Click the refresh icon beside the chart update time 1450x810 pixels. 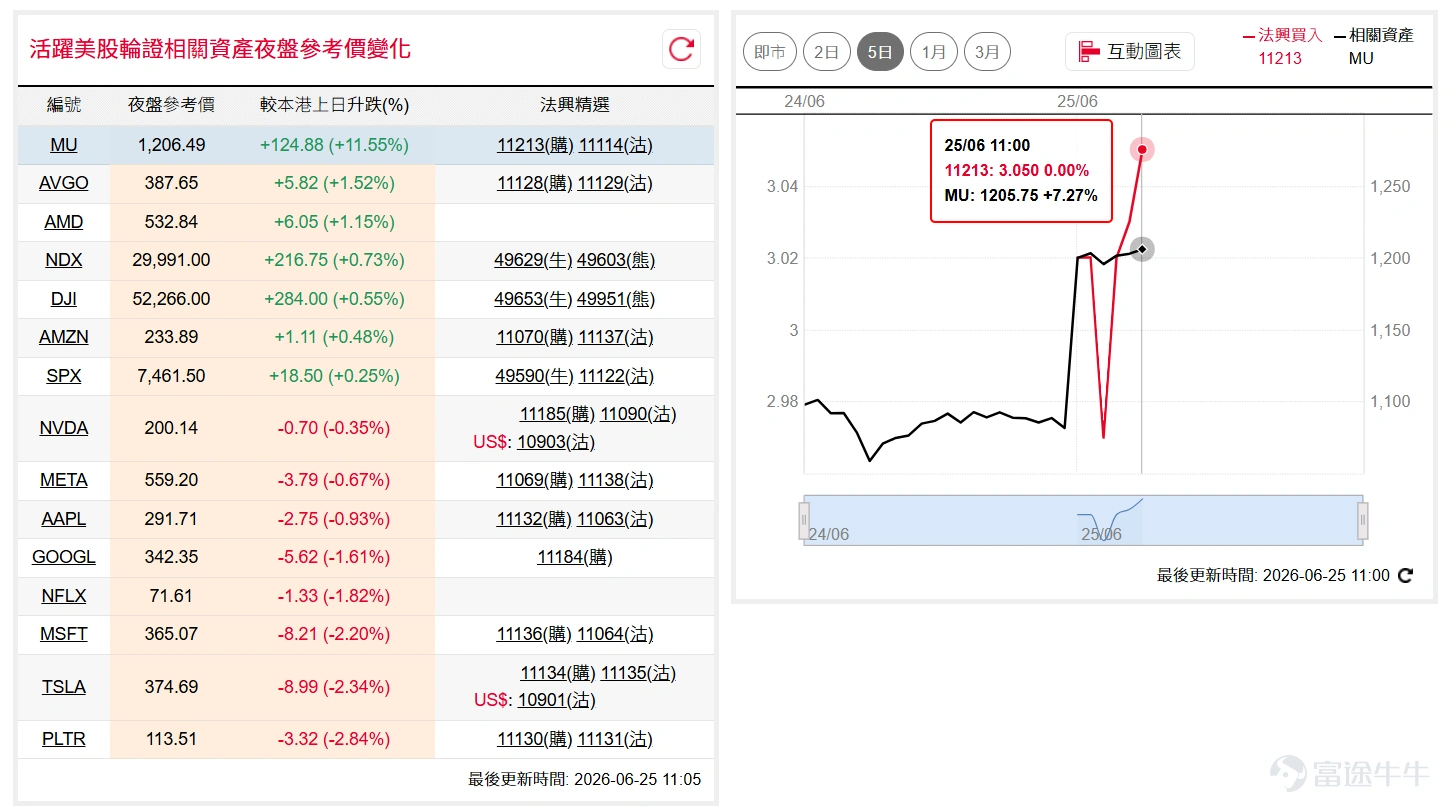point(1405,575)
